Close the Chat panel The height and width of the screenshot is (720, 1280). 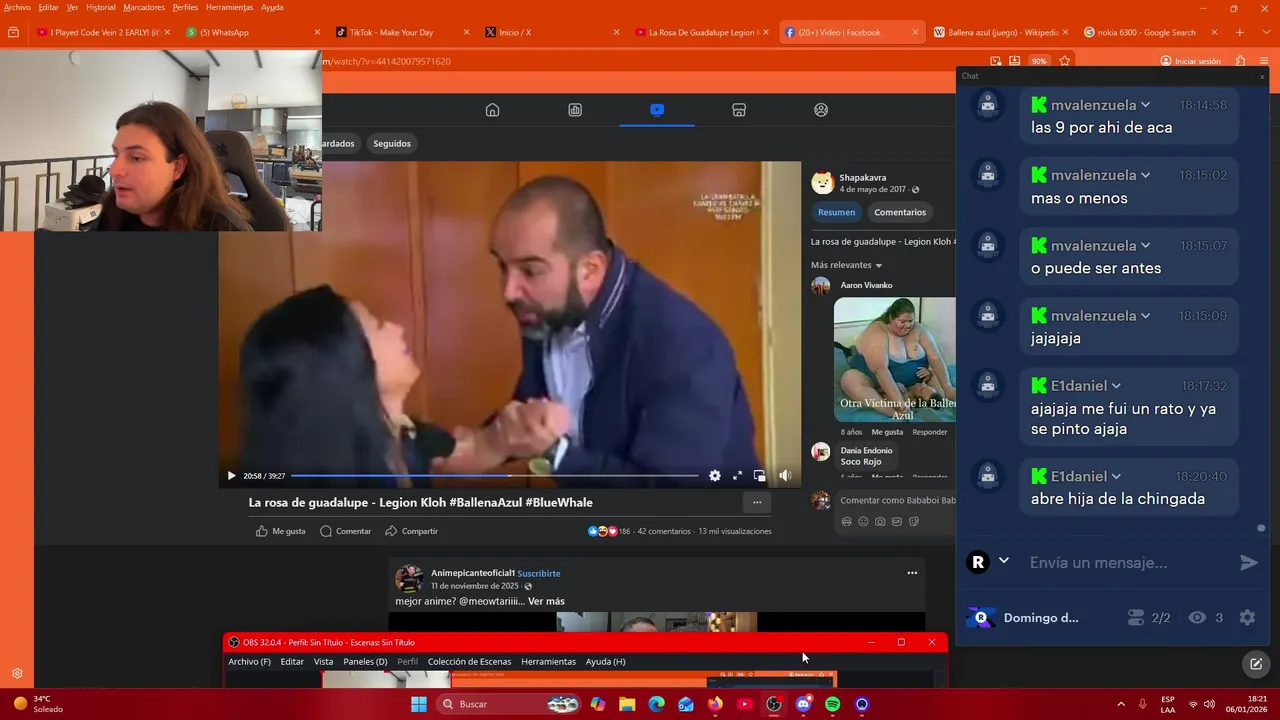[x=1262, y=76]
